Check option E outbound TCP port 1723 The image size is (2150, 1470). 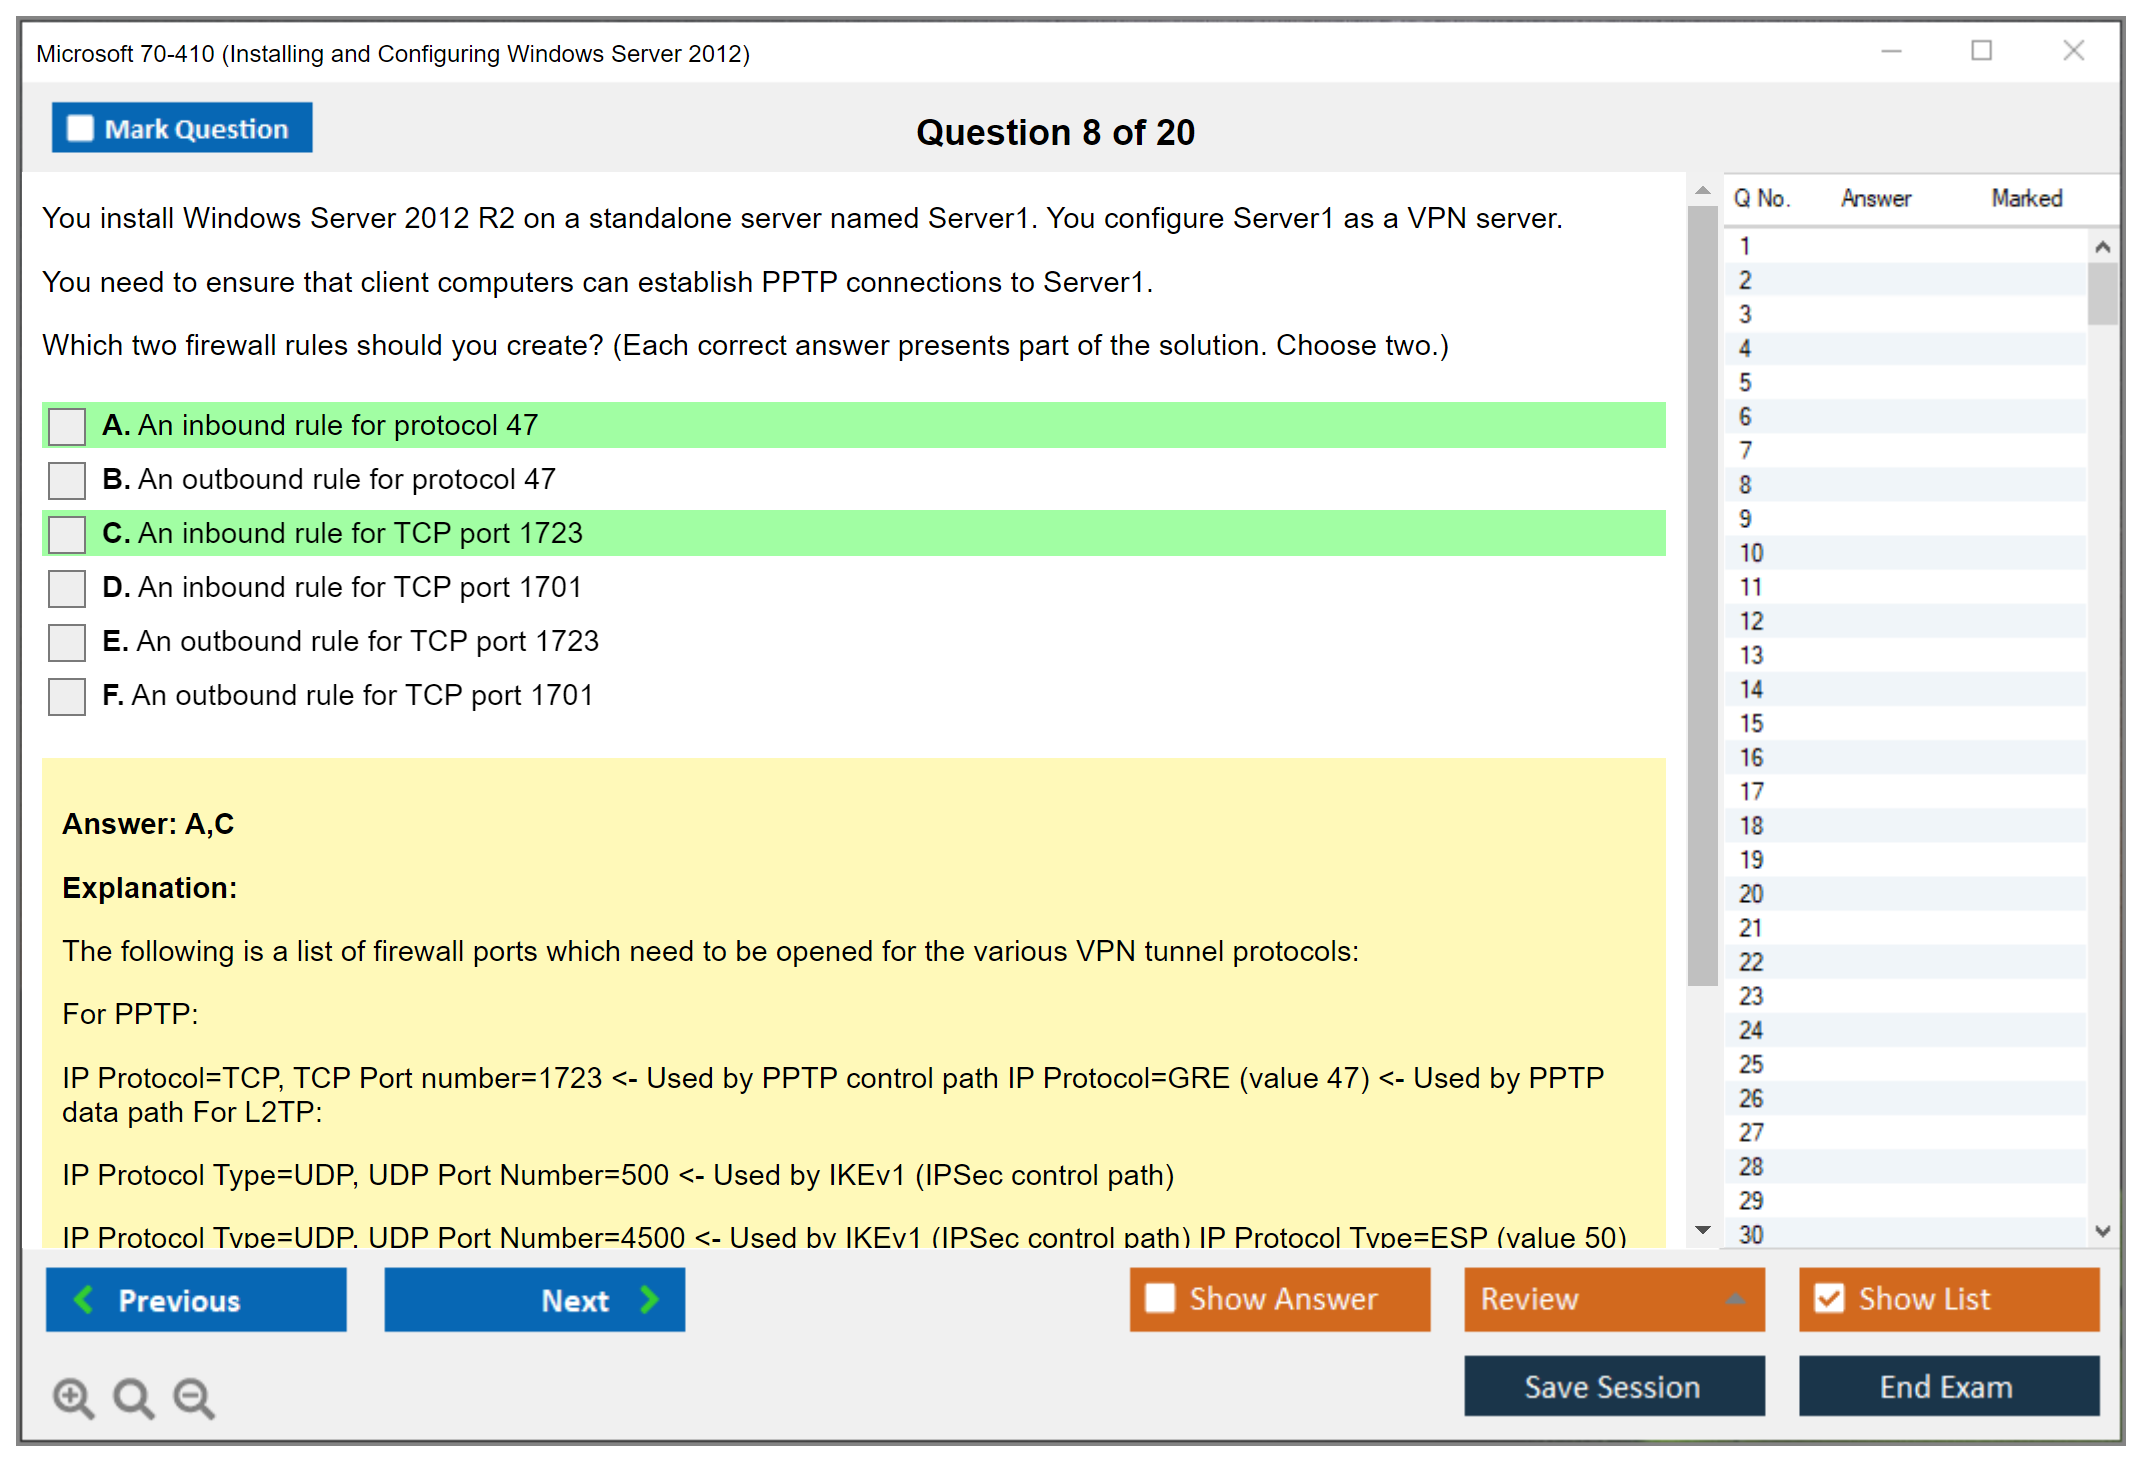point(67,642)
